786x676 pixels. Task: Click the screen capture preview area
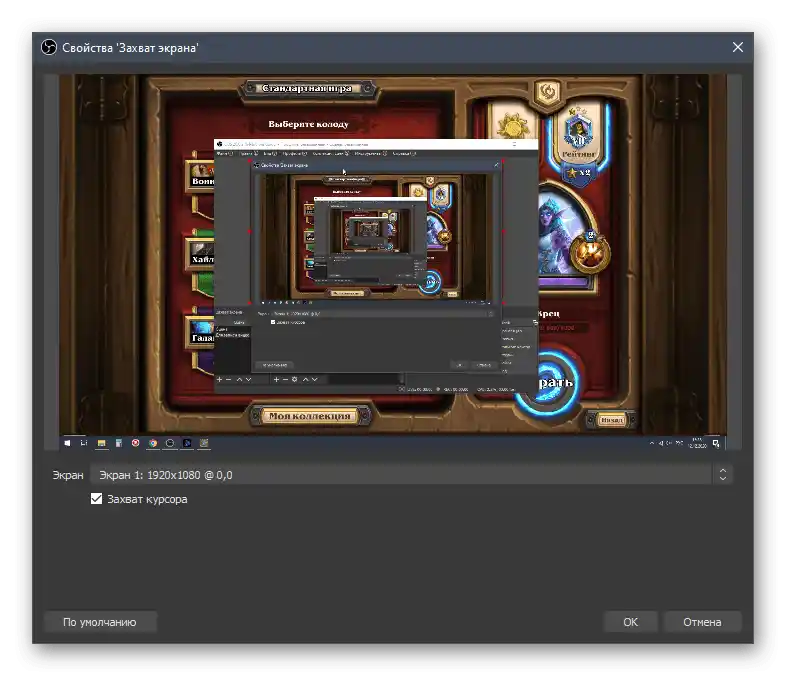click(x=393, y=262)
